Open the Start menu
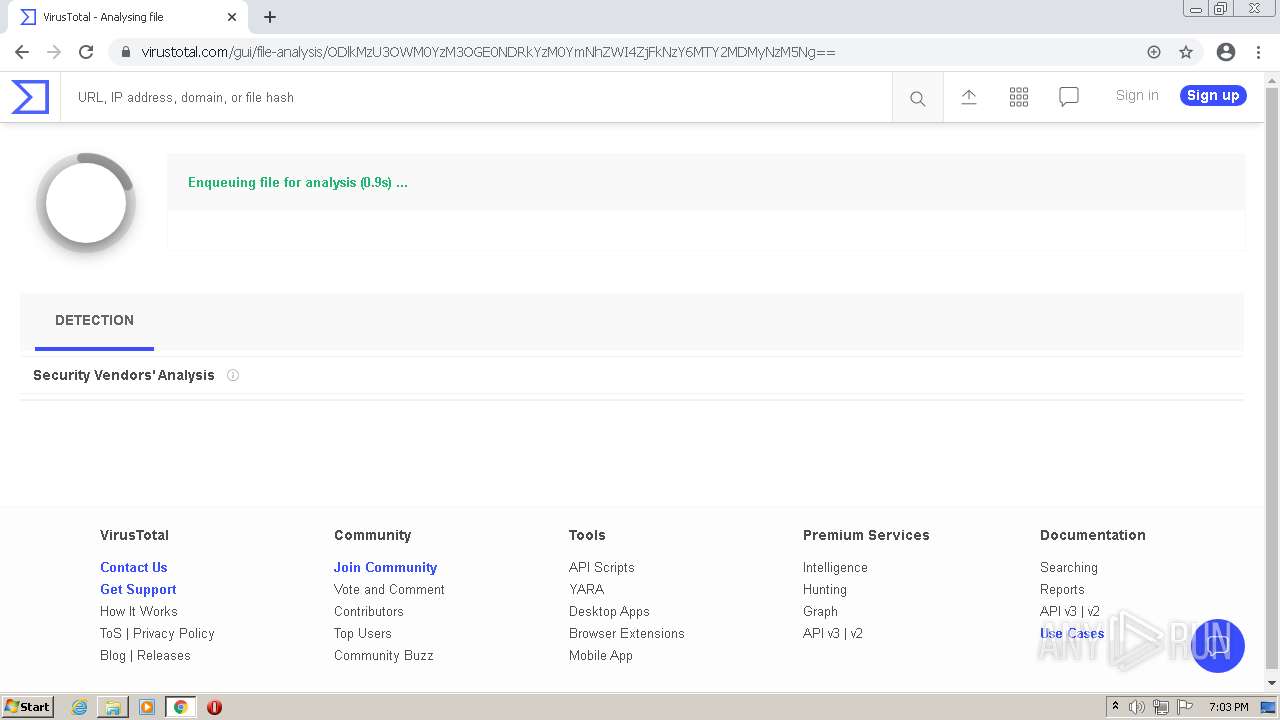Viewport: 1280px width, 720px height. pyautogui.click(x=28, y=707)
